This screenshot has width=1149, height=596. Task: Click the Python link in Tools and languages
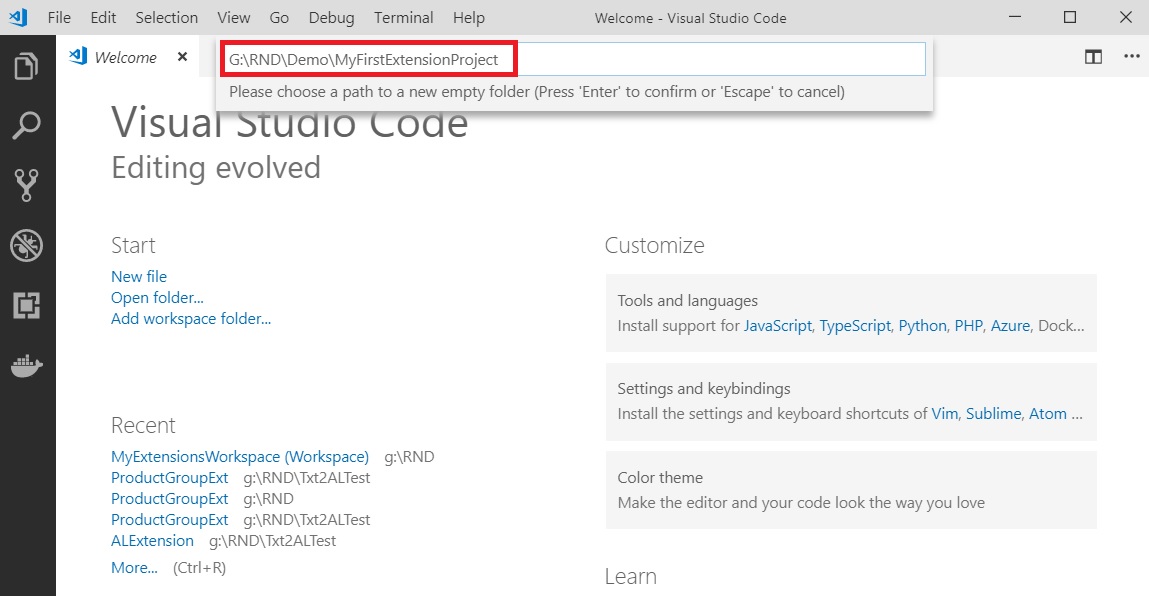(x=922, y=325)
